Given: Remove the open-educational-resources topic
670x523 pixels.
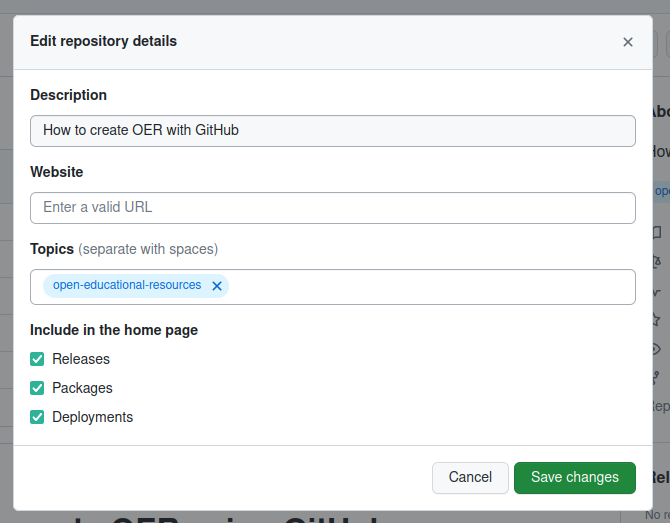Looking at the screenshot, I should click(217, 286).
